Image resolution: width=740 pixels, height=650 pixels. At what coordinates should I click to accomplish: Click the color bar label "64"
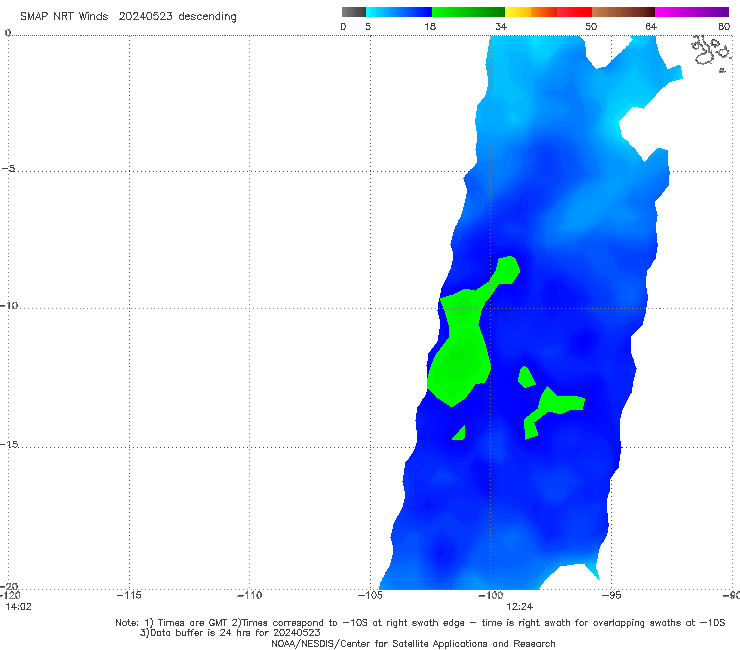651,26
